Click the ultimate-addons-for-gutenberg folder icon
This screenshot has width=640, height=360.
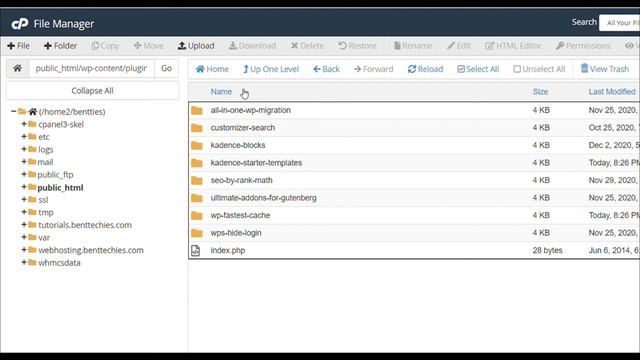point(197,198)
